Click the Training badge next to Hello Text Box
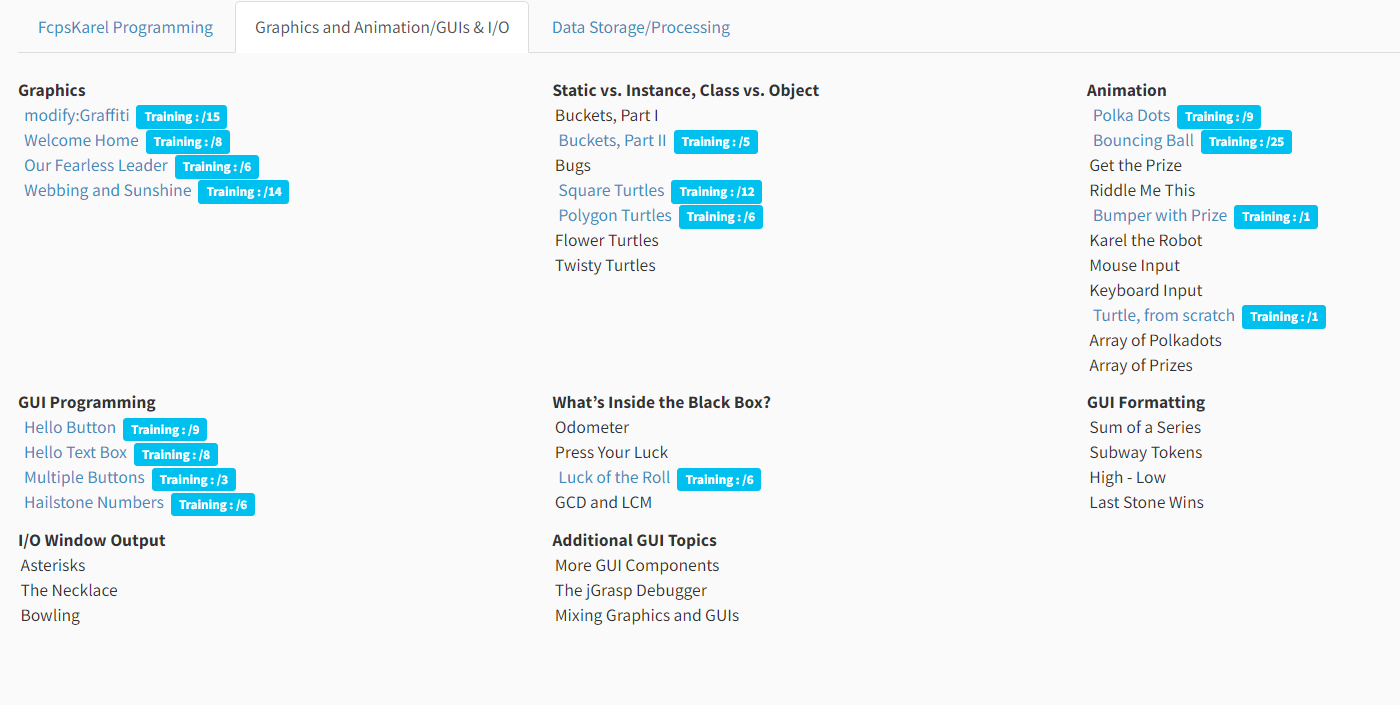This screenshot has height=705, width=1400. (x=176, y=455)
